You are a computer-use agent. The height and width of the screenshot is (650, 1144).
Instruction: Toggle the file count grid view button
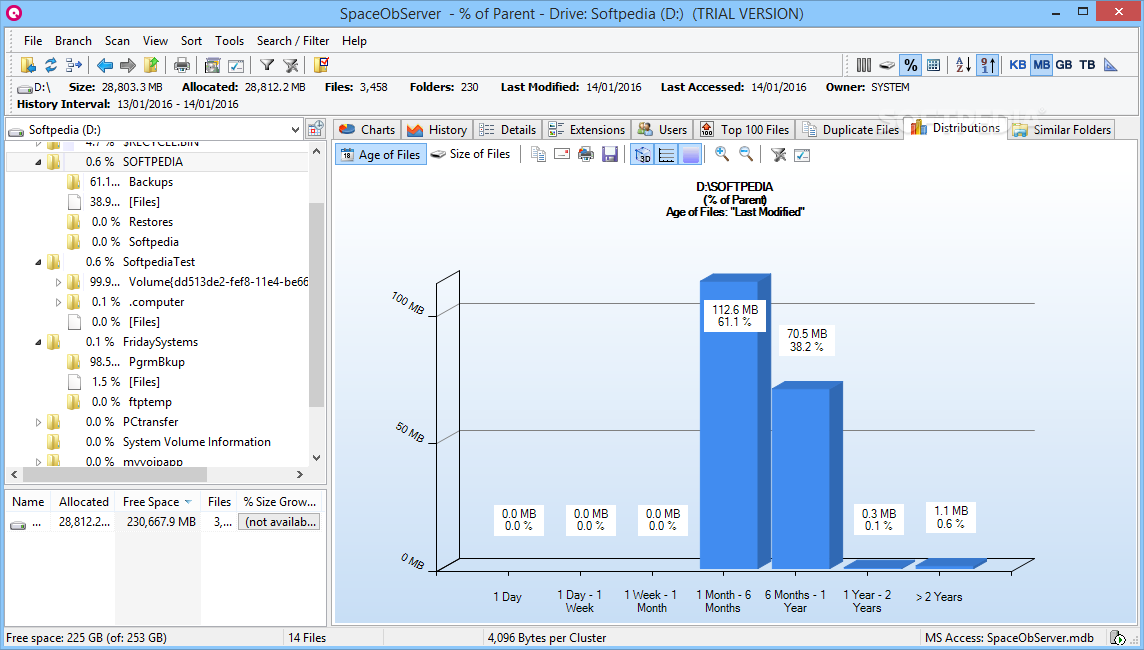point(933,65)
